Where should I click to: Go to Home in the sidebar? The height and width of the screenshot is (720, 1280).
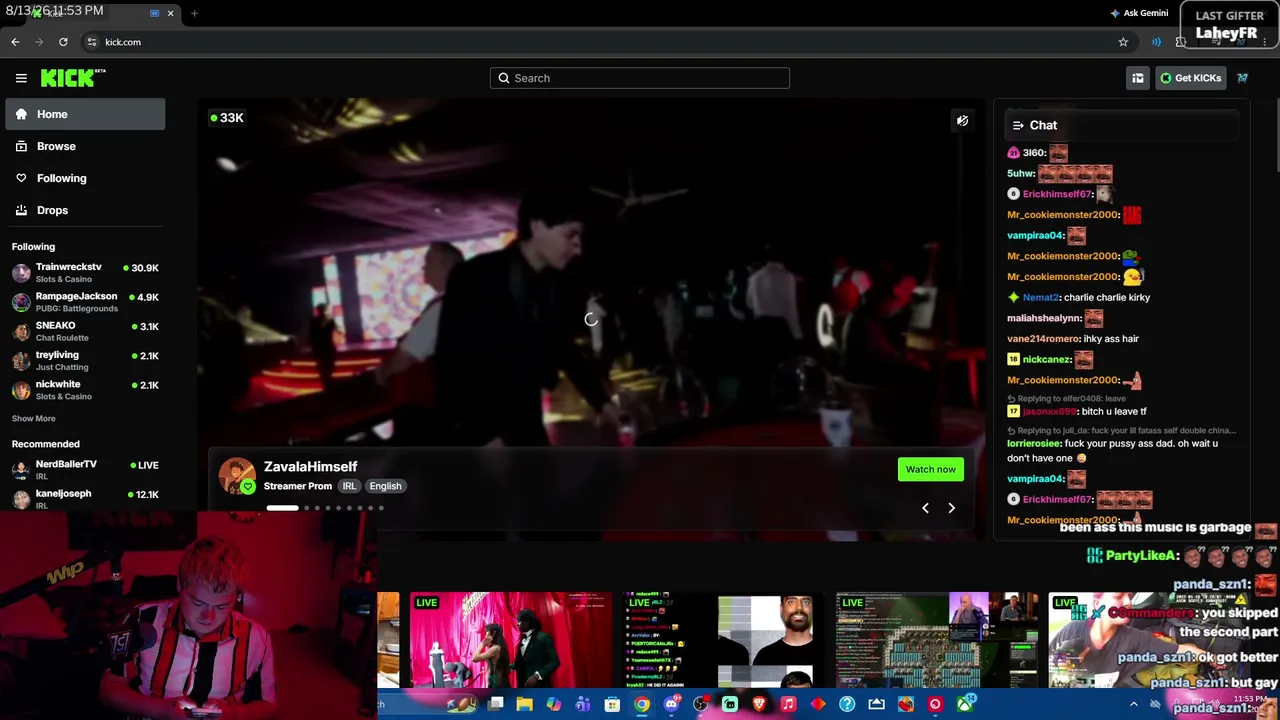(x=85, y=114)
